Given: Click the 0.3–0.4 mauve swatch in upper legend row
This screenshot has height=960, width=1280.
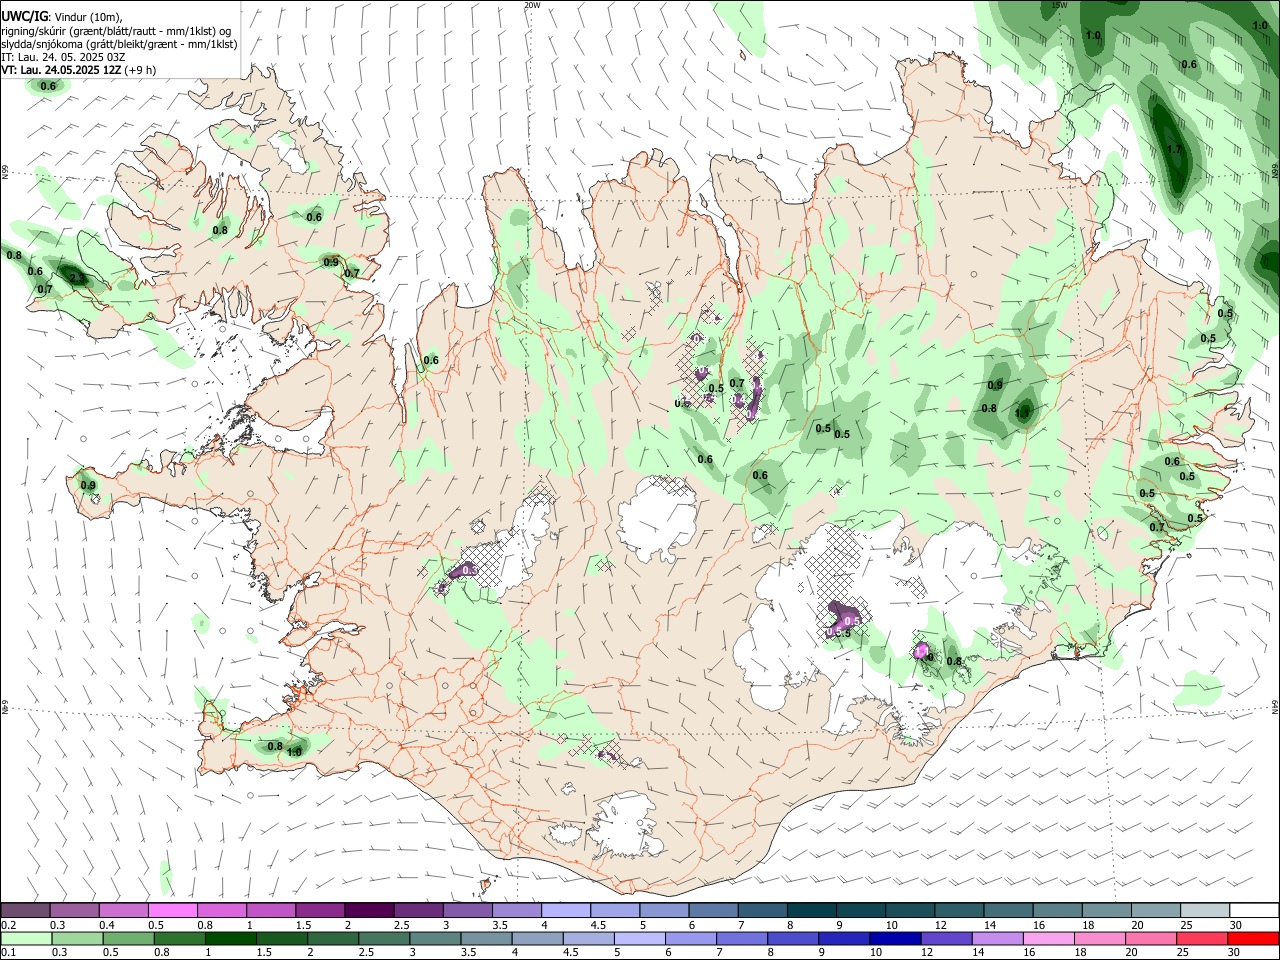Looking at the screenshot, I should point(75,911).
